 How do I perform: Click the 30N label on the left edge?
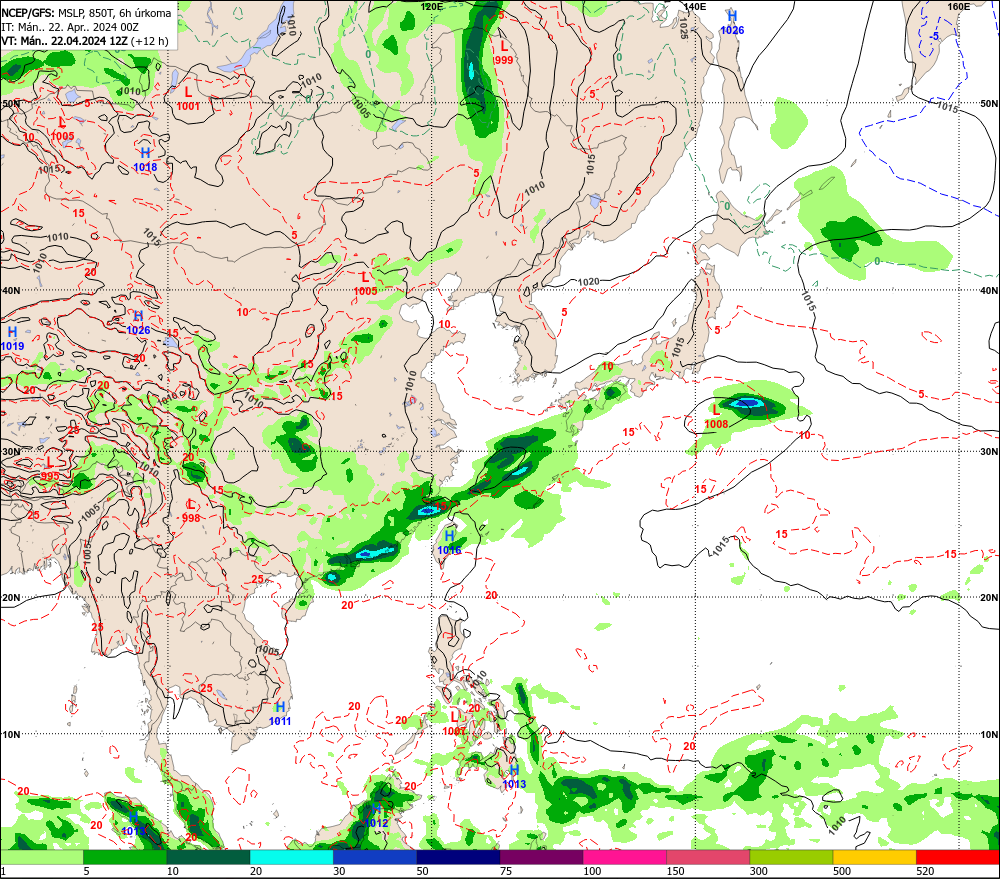coord(11,452)
